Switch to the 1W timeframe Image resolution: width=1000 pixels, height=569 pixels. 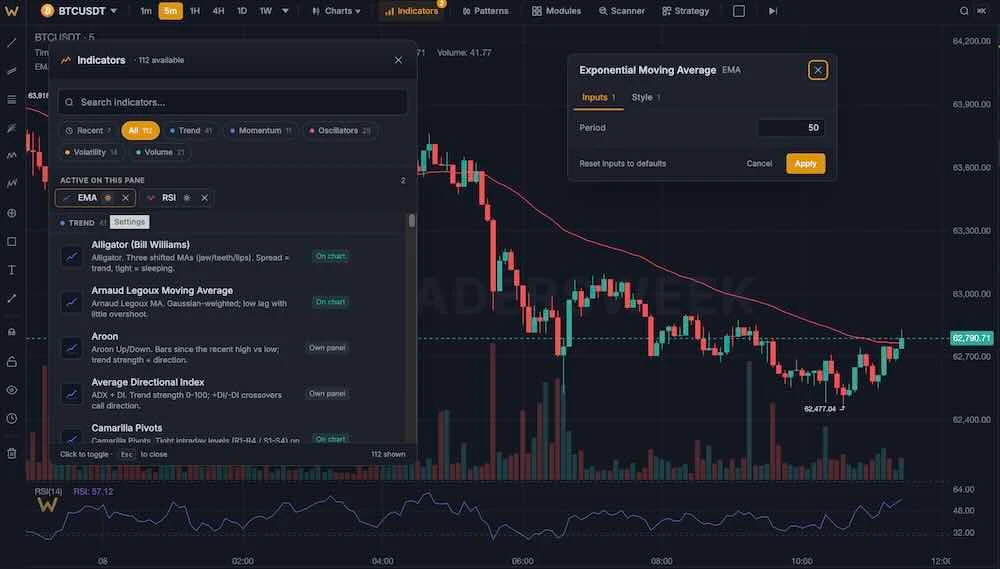(266, 11)
